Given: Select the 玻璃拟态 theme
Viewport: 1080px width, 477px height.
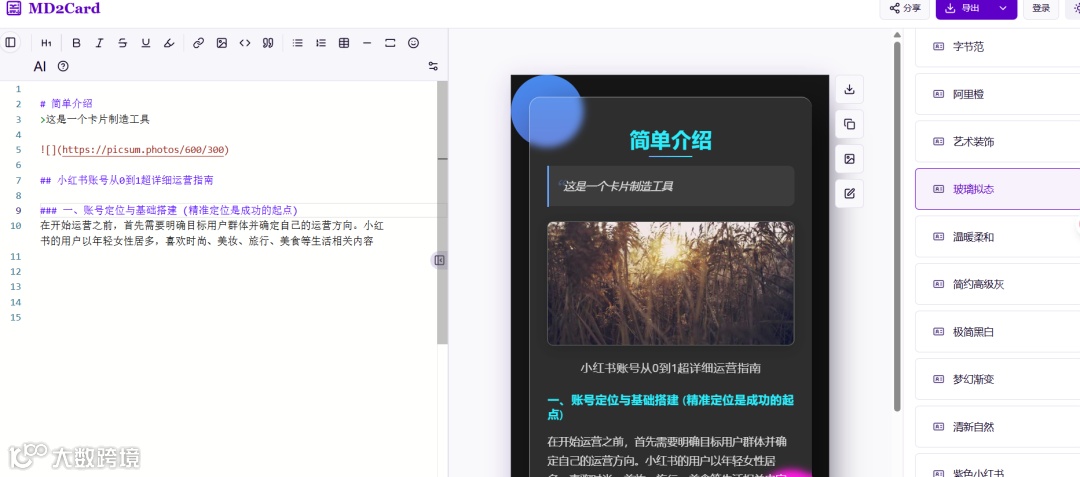Looking at the screenshot, I should pyautogui.click(x=997, y=189).
